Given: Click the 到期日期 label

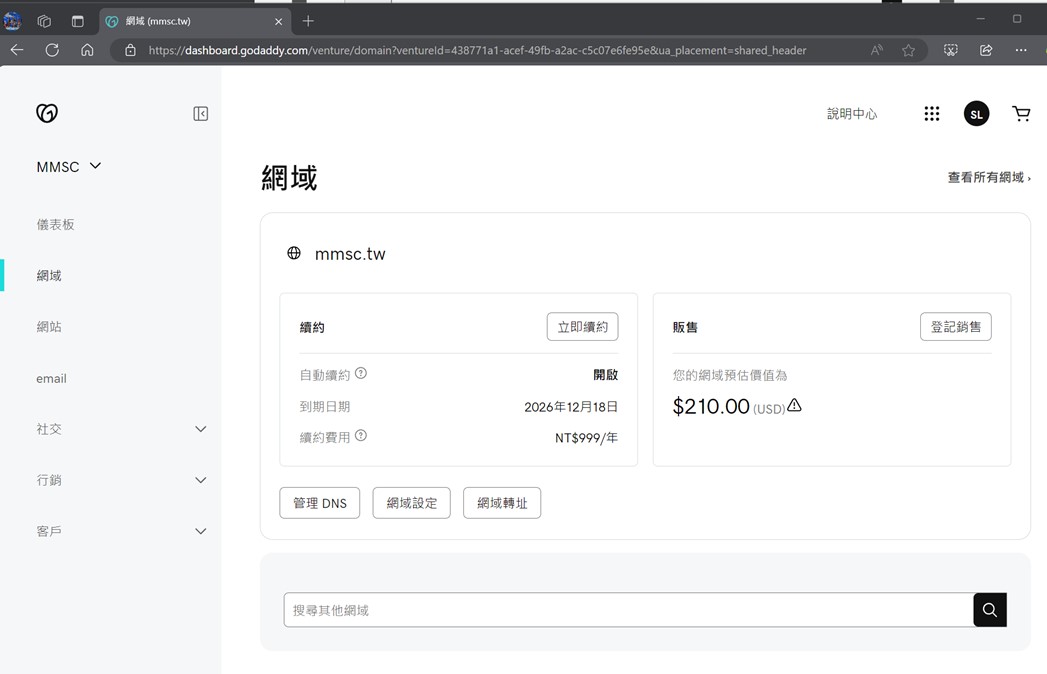Looking at the screenshot, I should point(325,407).
